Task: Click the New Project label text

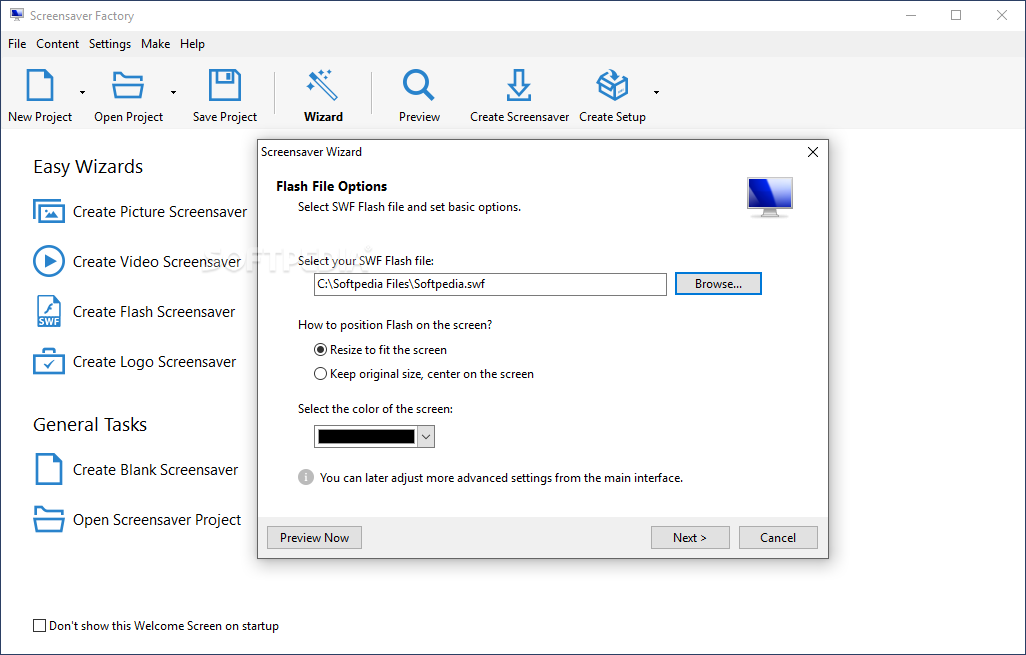Action: pos(40,116)
